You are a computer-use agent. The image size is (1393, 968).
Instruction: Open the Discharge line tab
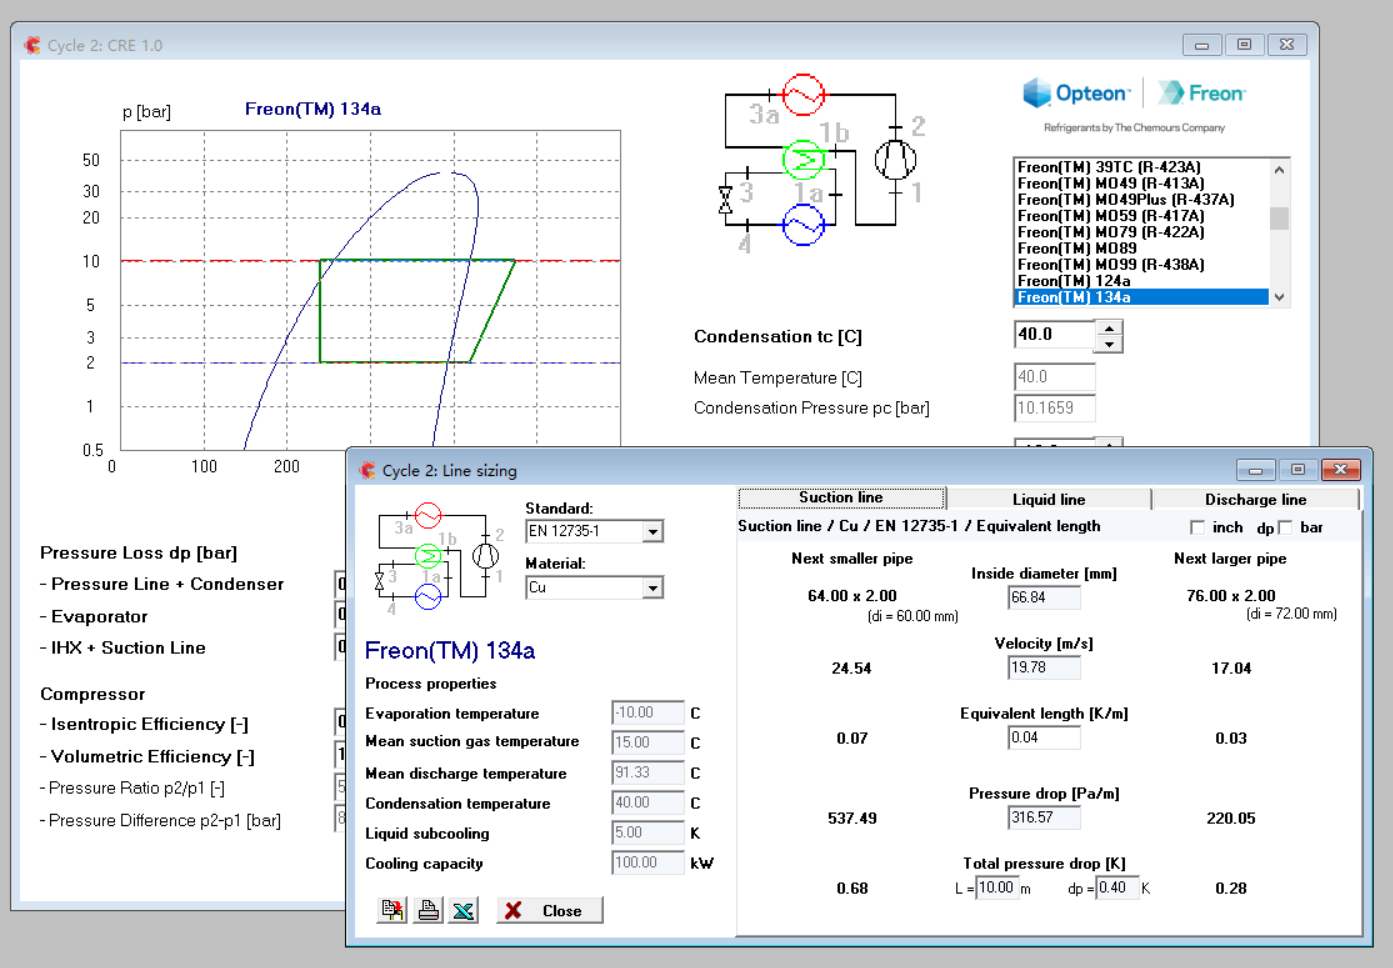(1255, 499)
